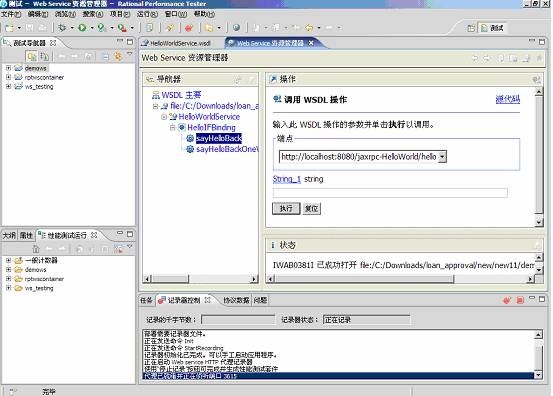Click the search flashlight toolbar icon
553x396 pixels.
pos(170,28)
